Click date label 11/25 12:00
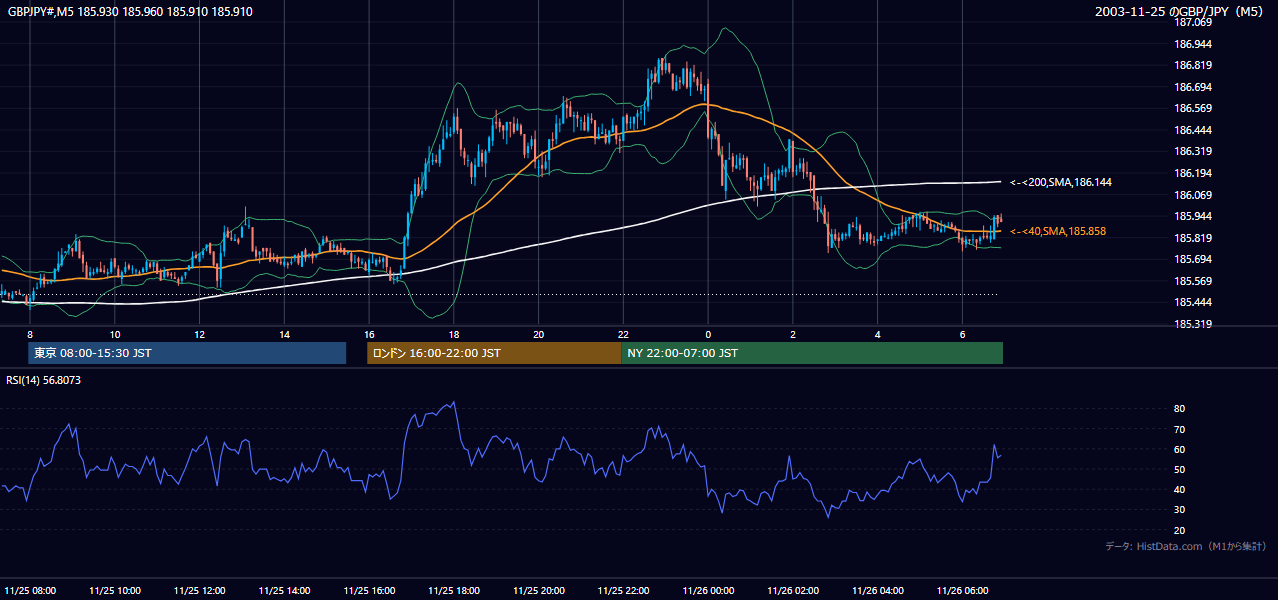Image resolution: width=1278 pixels, height=600 pixels. coord(200,590)
